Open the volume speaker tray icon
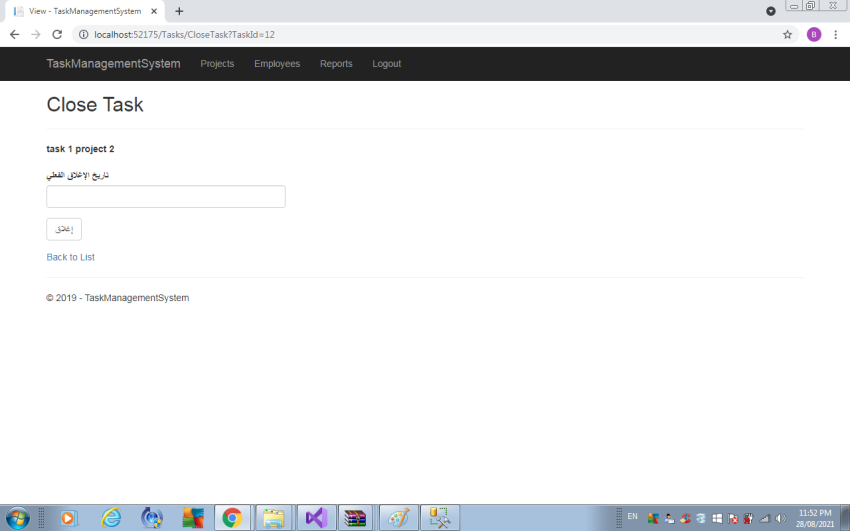 coord(781,519)
